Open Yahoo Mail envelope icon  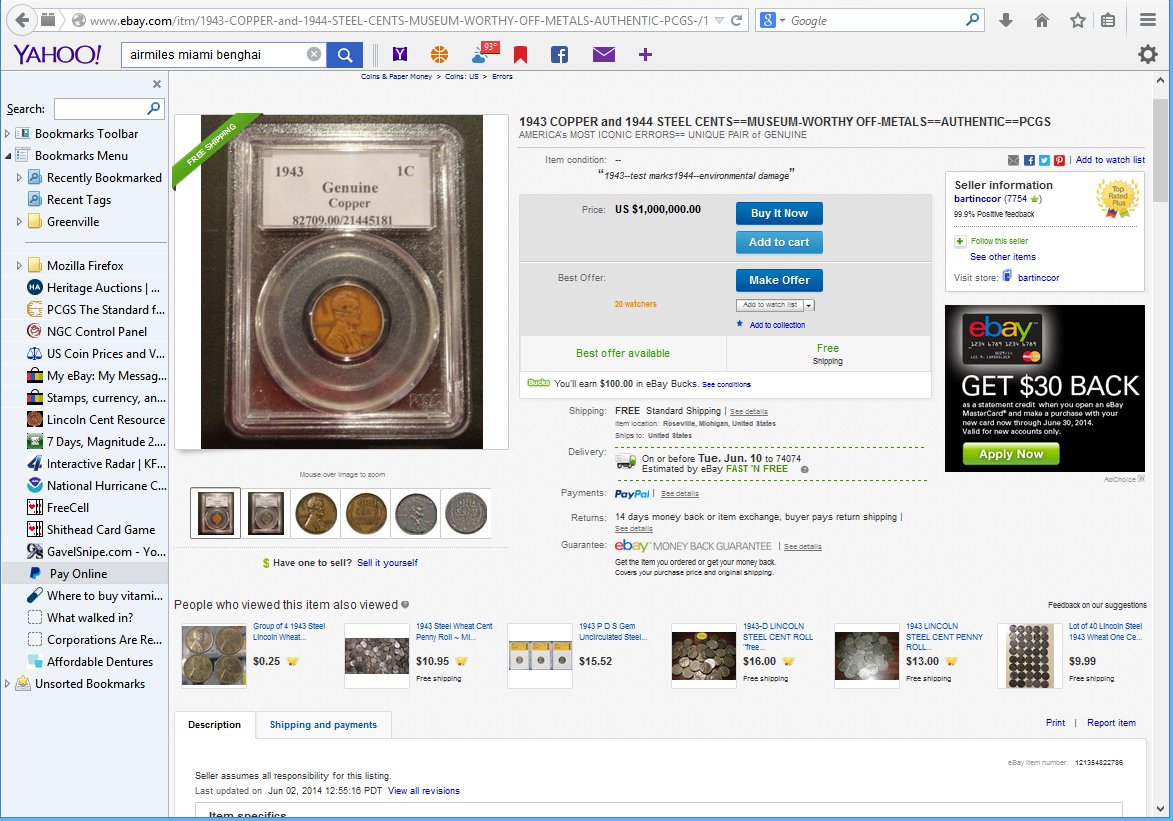[604, 54]
